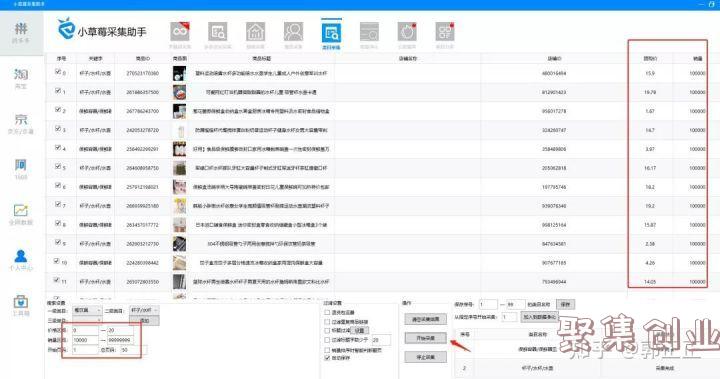
Task: Click the product thumbnail in row 1
Action: click(x=180, y=92)
